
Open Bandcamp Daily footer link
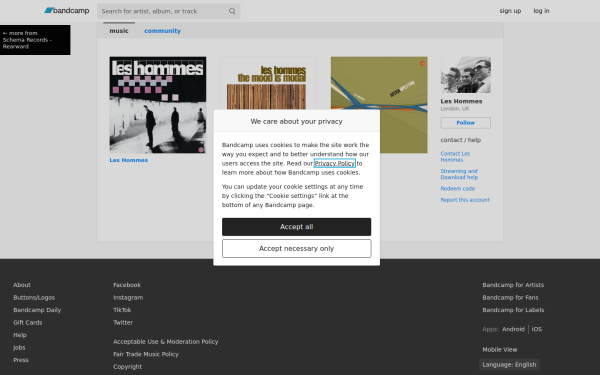coord(37,310)
